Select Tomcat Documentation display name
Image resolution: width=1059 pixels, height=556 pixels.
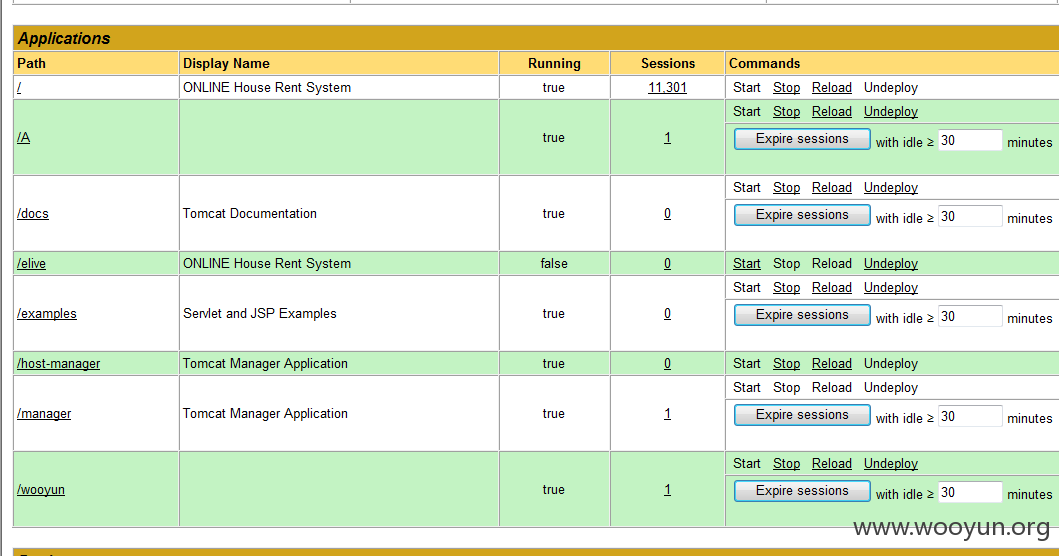250,213
